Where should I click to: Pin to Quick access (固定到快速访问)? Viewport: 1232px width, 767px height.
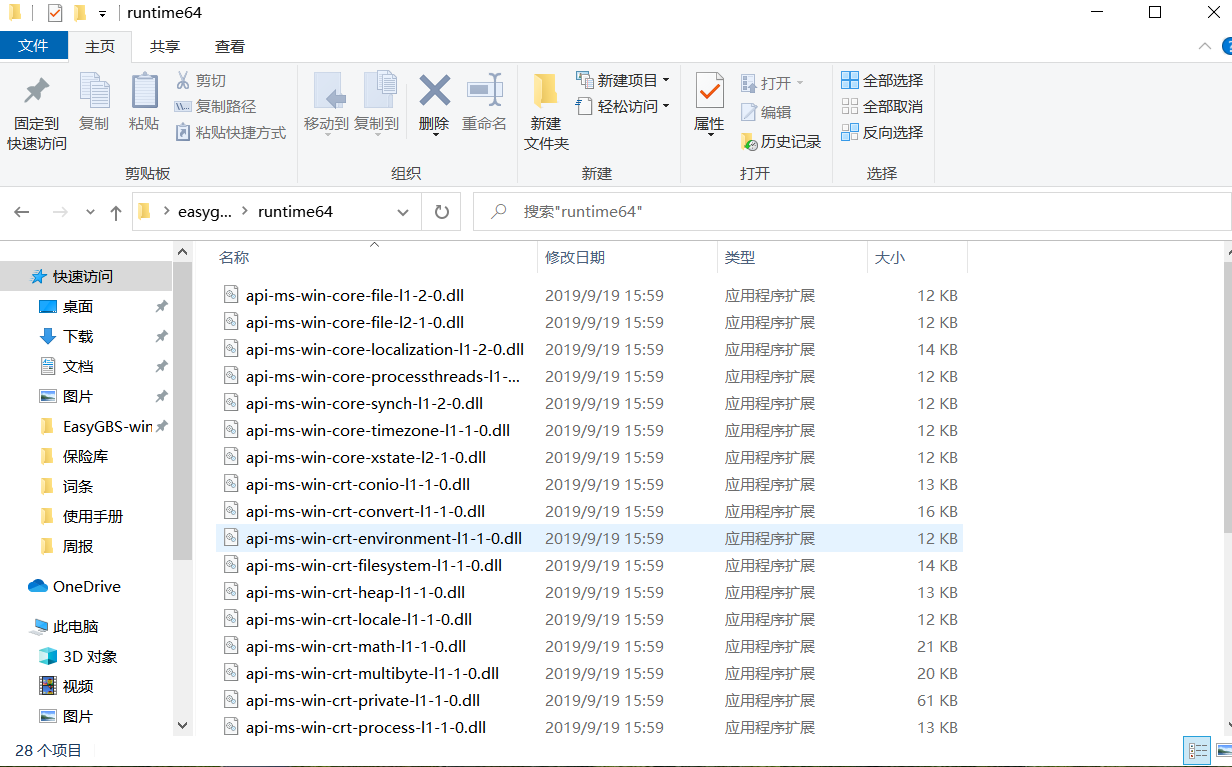[x=37, y=112]
